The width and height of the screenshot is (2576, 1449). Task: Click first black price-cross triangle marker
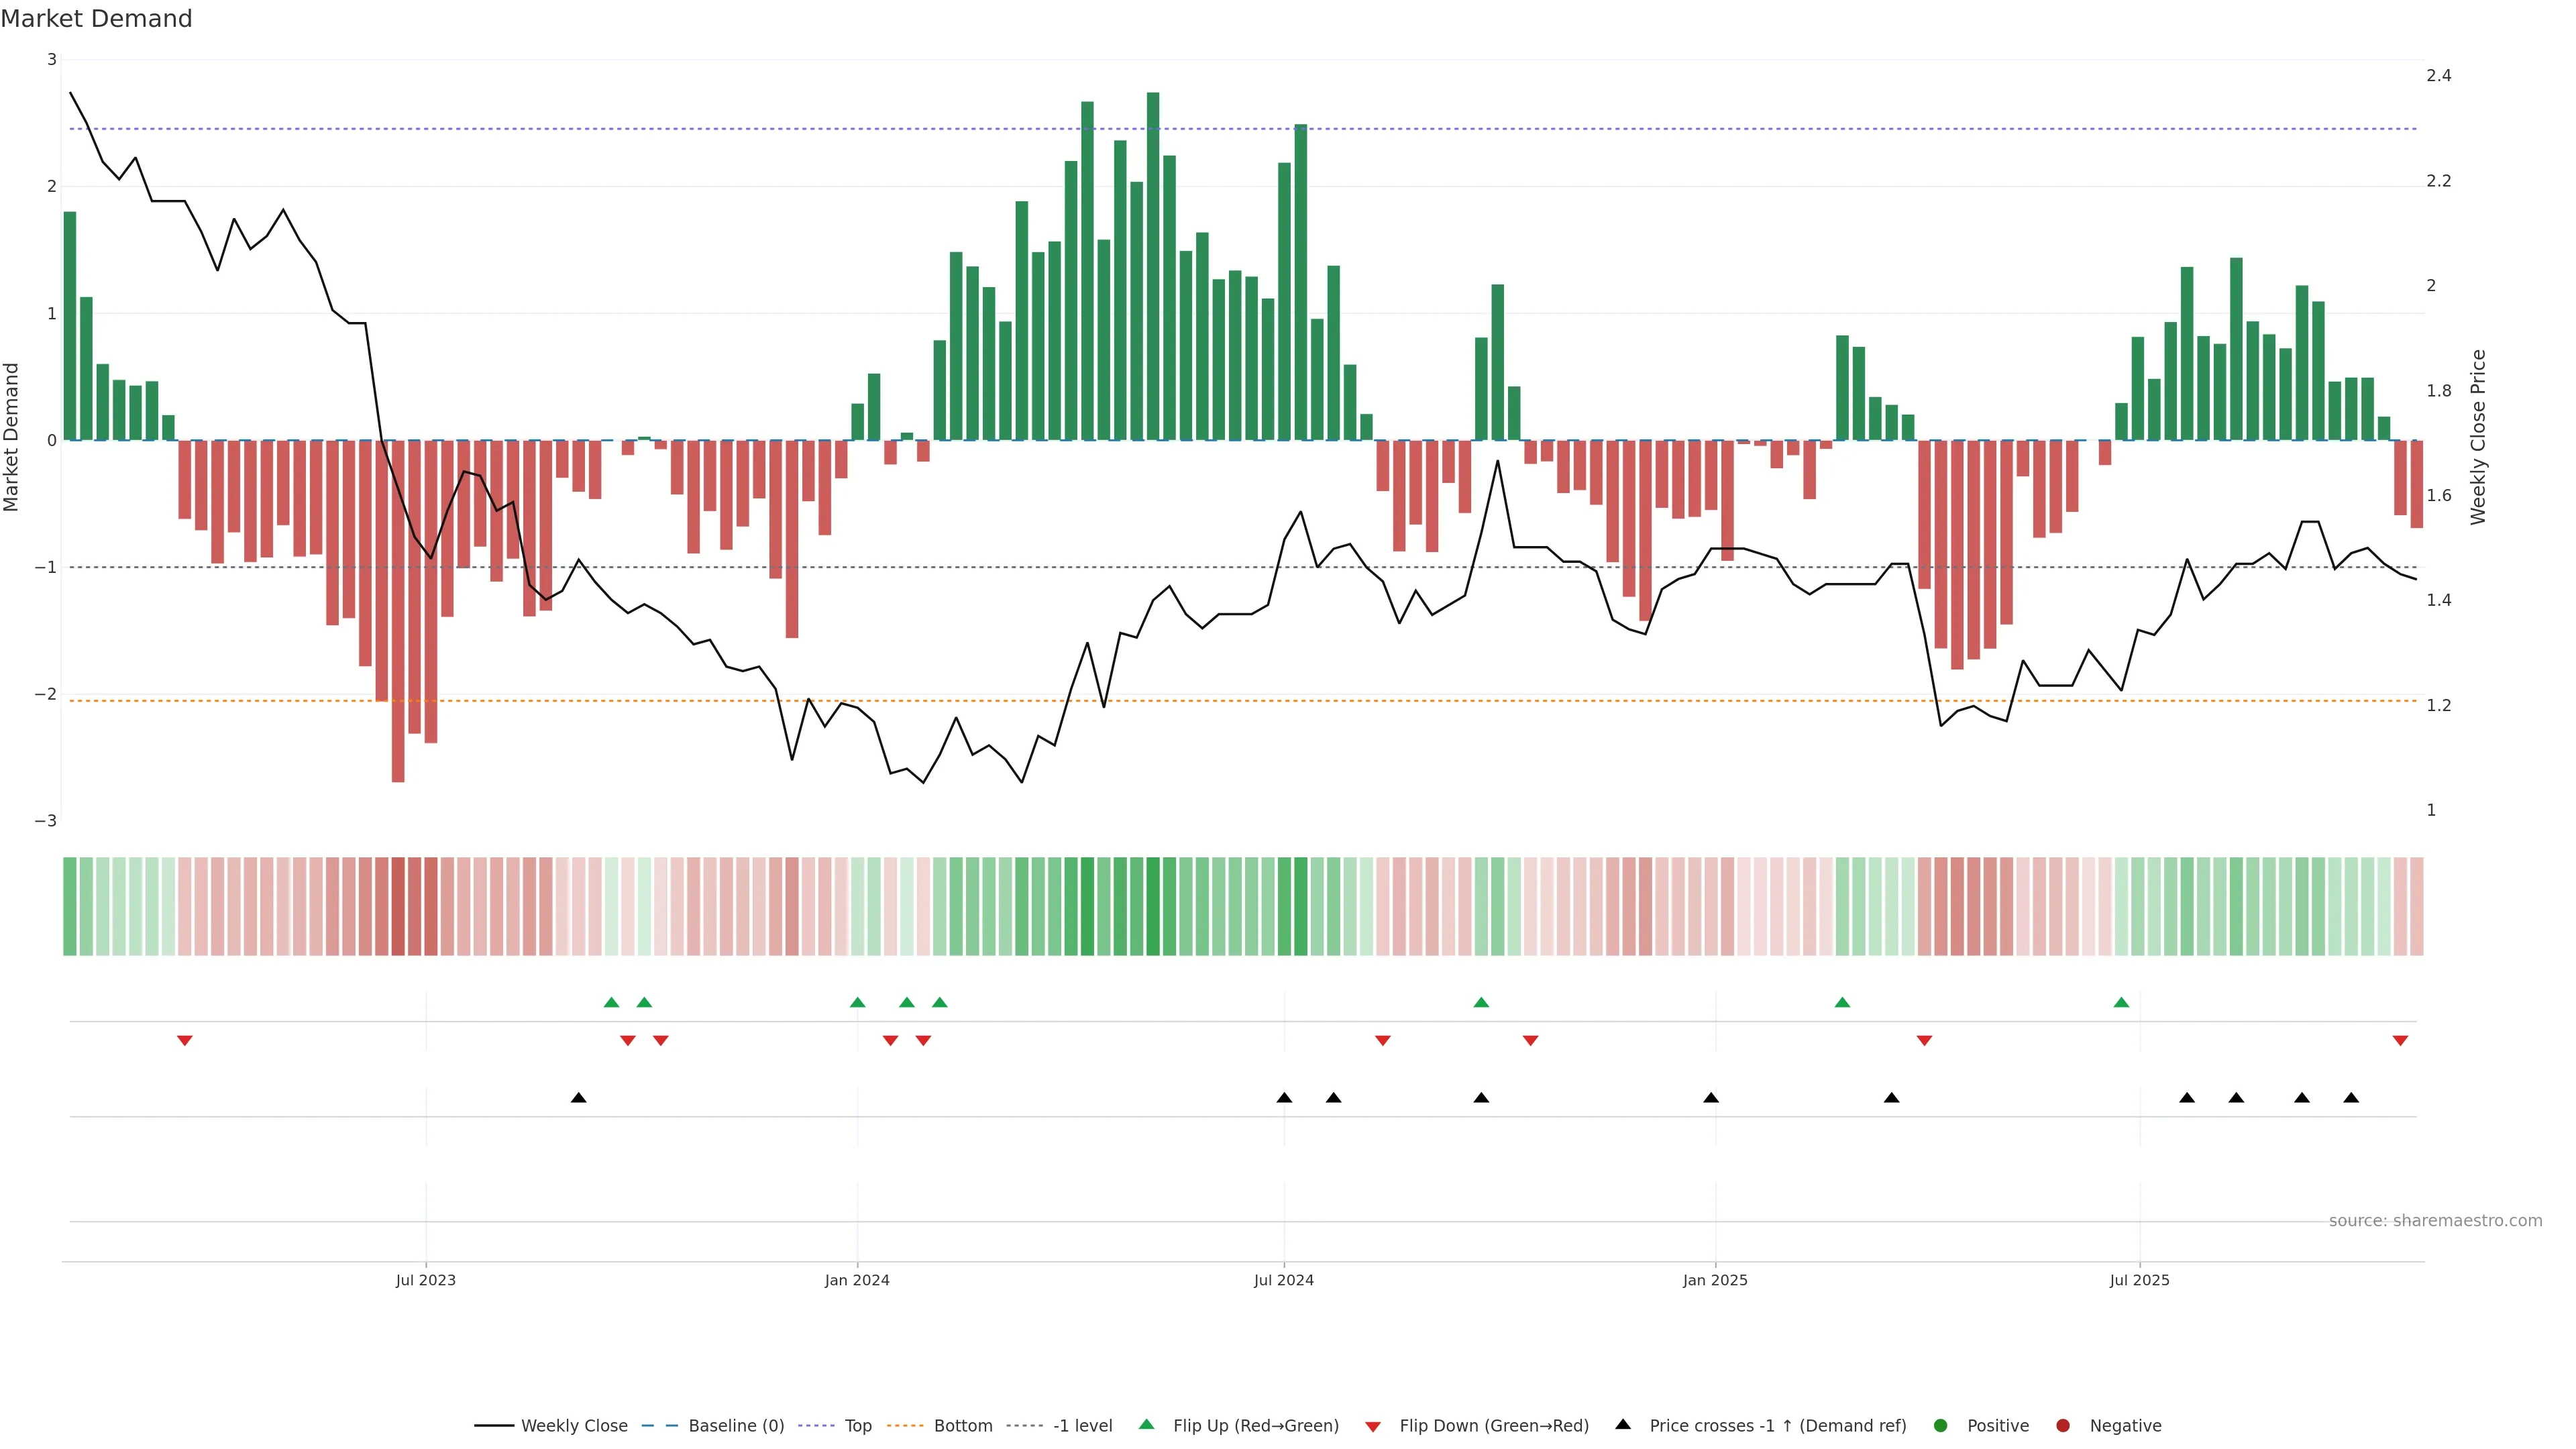pos(578,1098)
